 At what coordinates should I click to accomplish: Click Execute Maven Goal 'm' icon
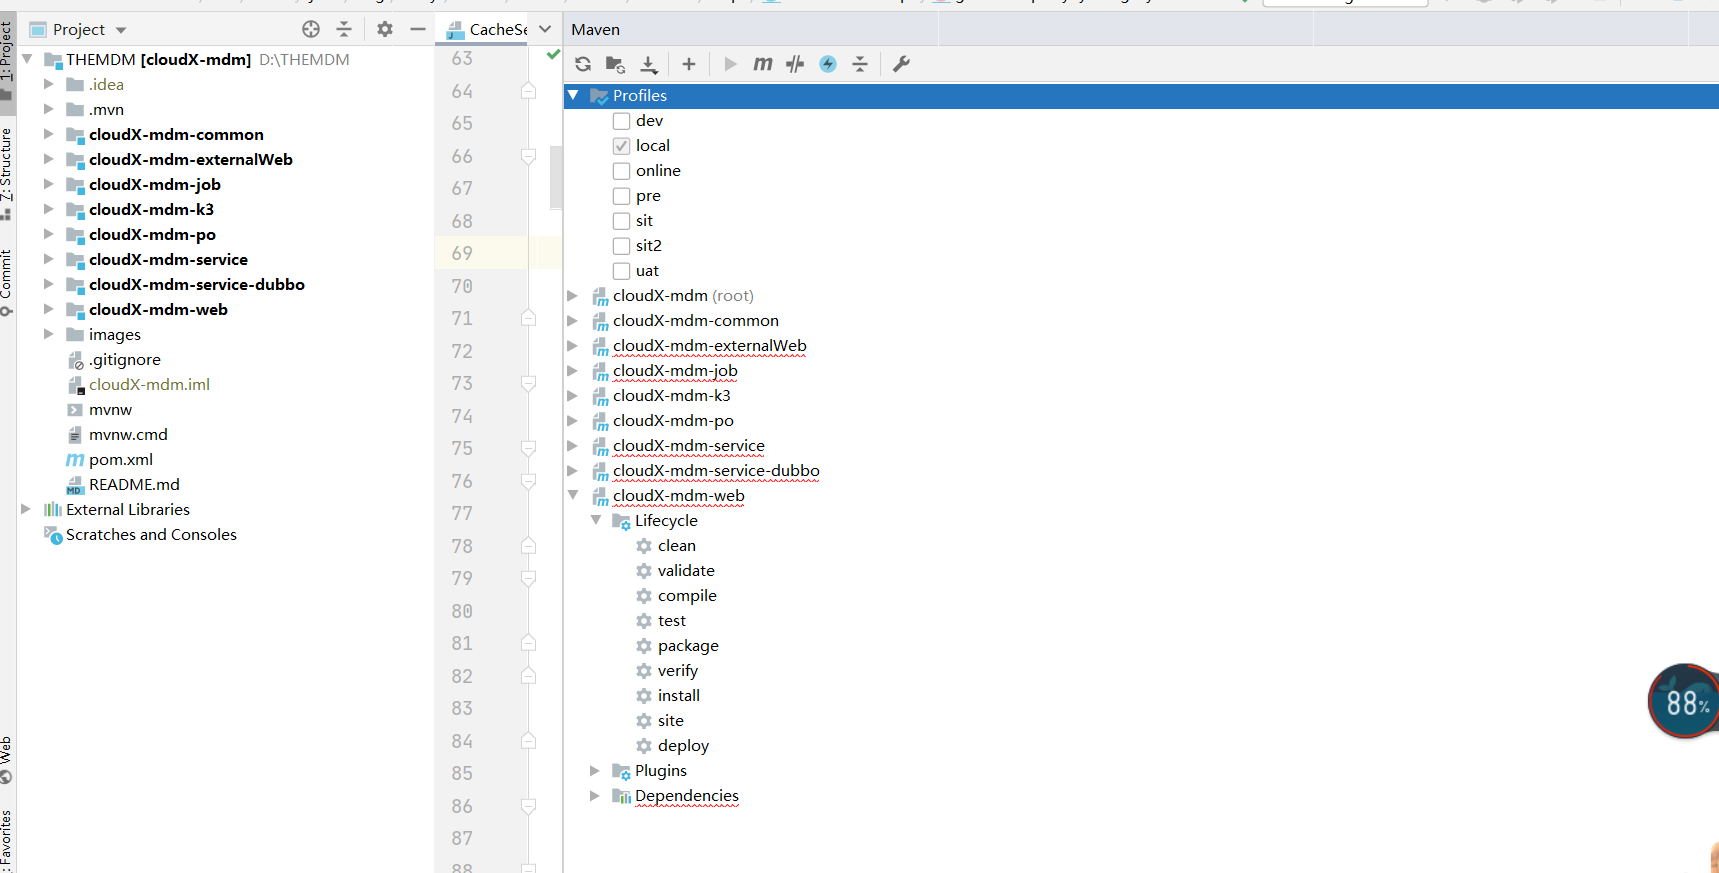pyautogui.click(x=763, y=64)
